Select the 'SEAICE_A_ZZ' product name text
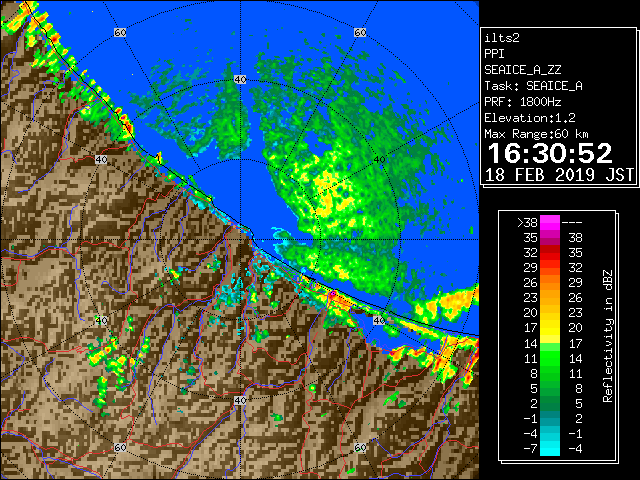The height and width of the screenshot is (480, 640). coord(523,70)
